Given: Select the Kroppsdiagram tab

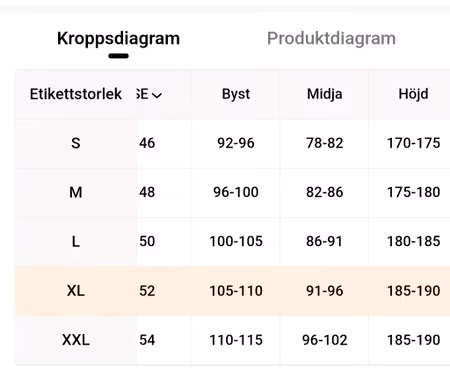Looking at the screenshot, I should [x=118, y=39].
